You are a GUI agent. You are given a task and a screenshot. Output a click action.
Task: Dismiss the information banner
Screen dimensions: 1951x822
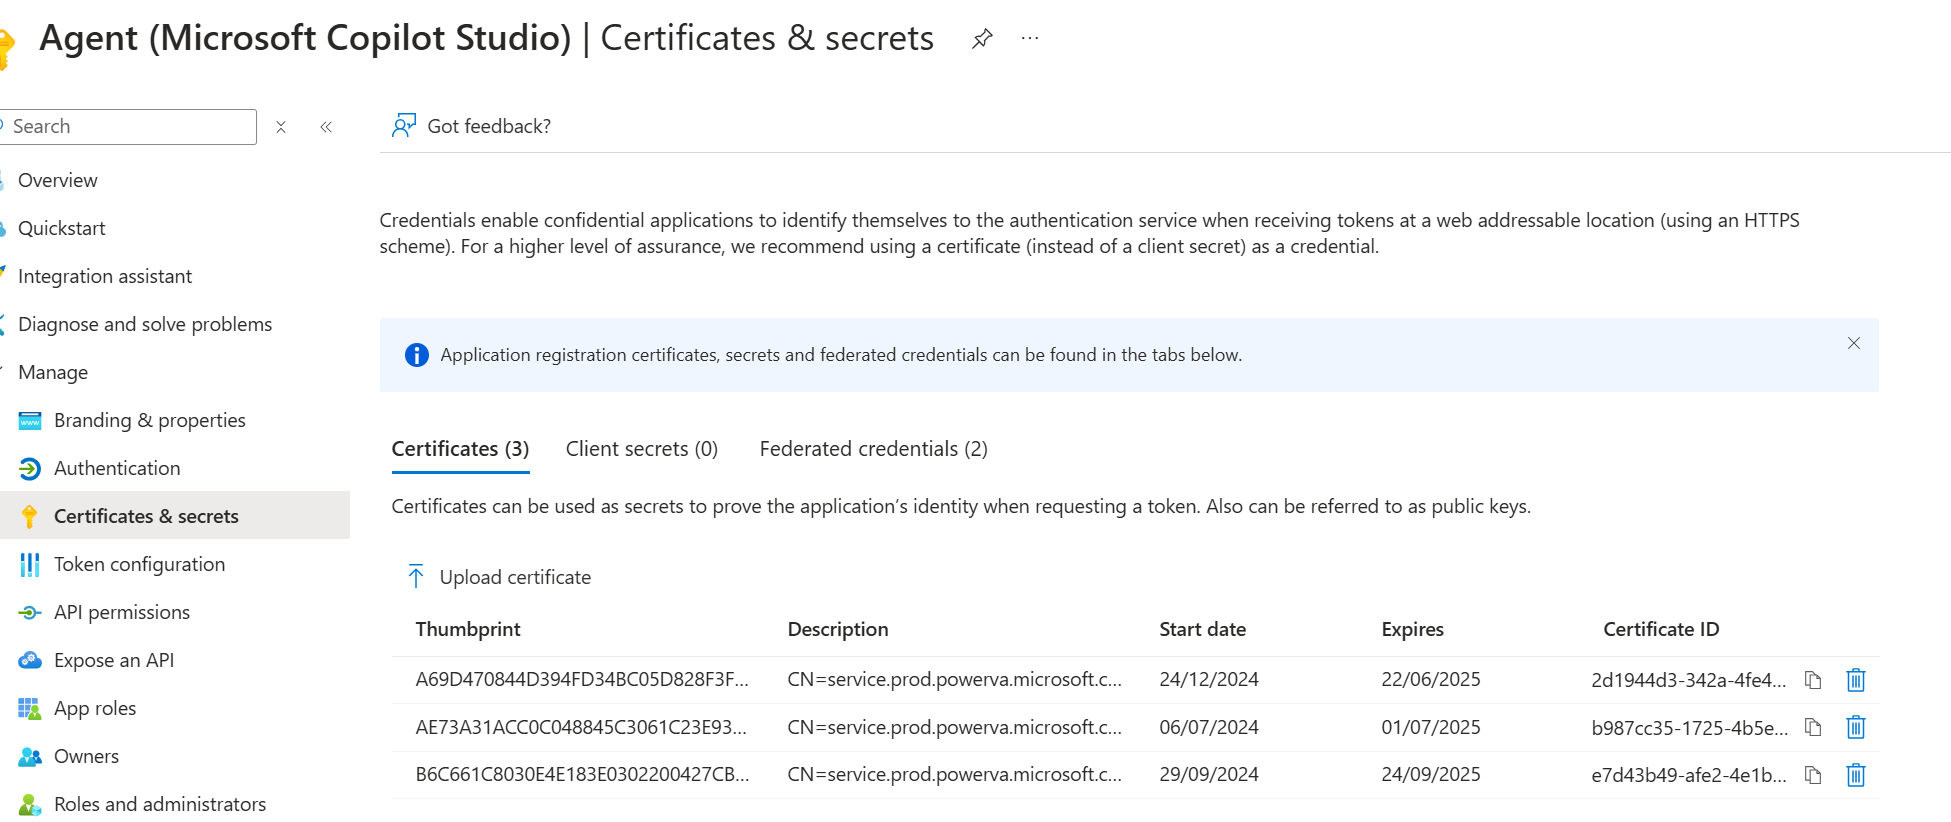click(x=1854, y=343)
